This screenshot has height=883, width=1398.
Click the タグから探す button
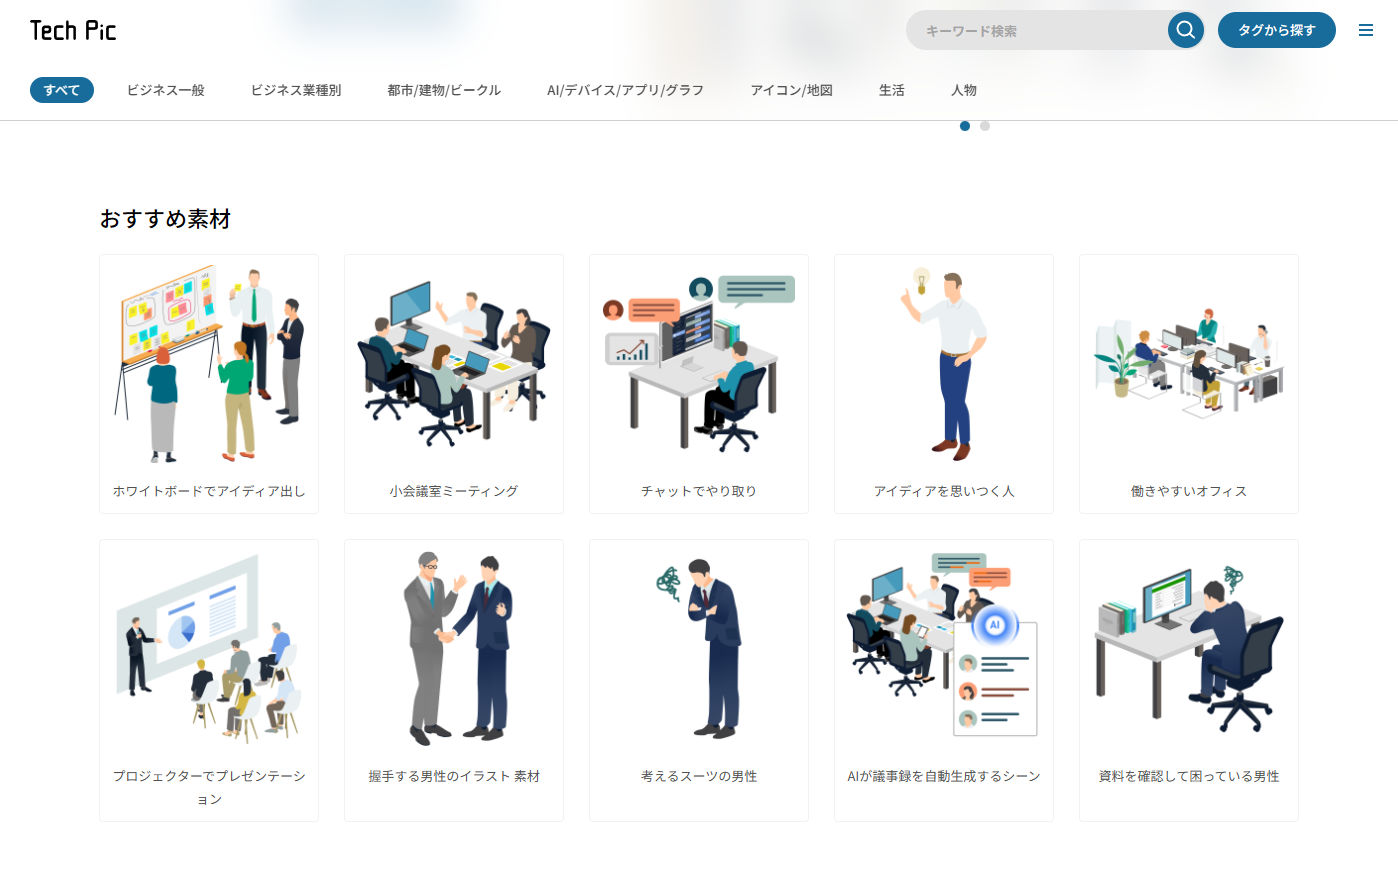pyautogui.click(x=1276, y=30)
